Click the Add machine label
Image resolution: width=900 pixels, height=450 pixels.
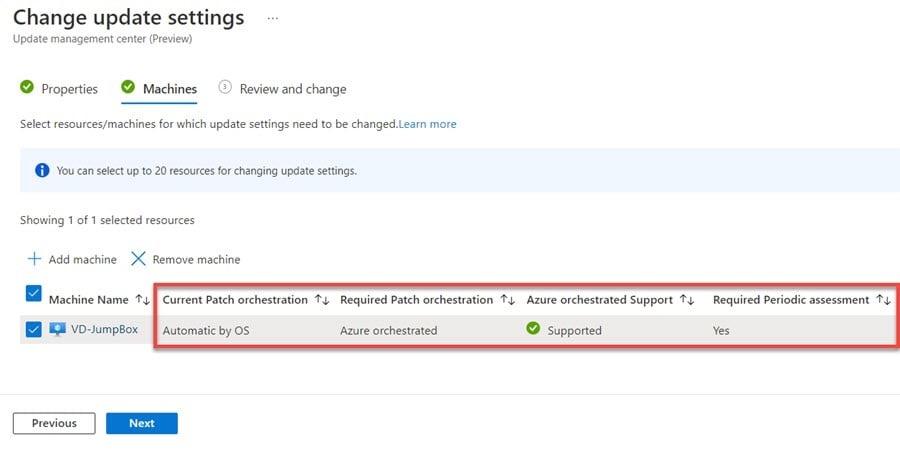(83, 259)
